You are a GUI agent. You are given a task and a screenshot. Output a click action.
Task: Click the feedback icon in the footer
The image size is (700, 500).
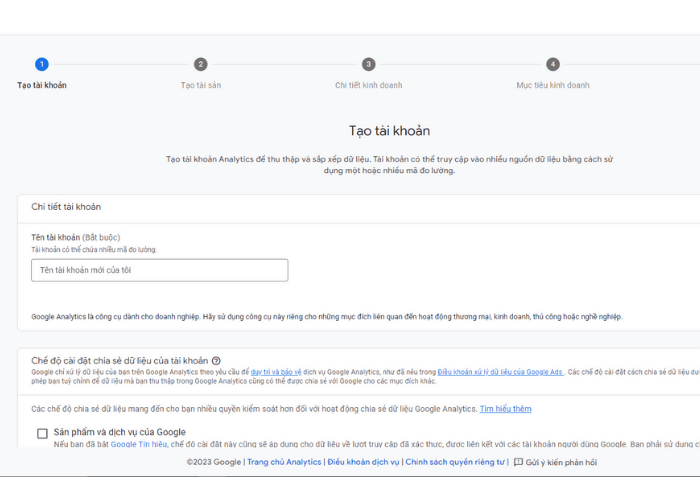pyautogui.click(x=518, y=462)
